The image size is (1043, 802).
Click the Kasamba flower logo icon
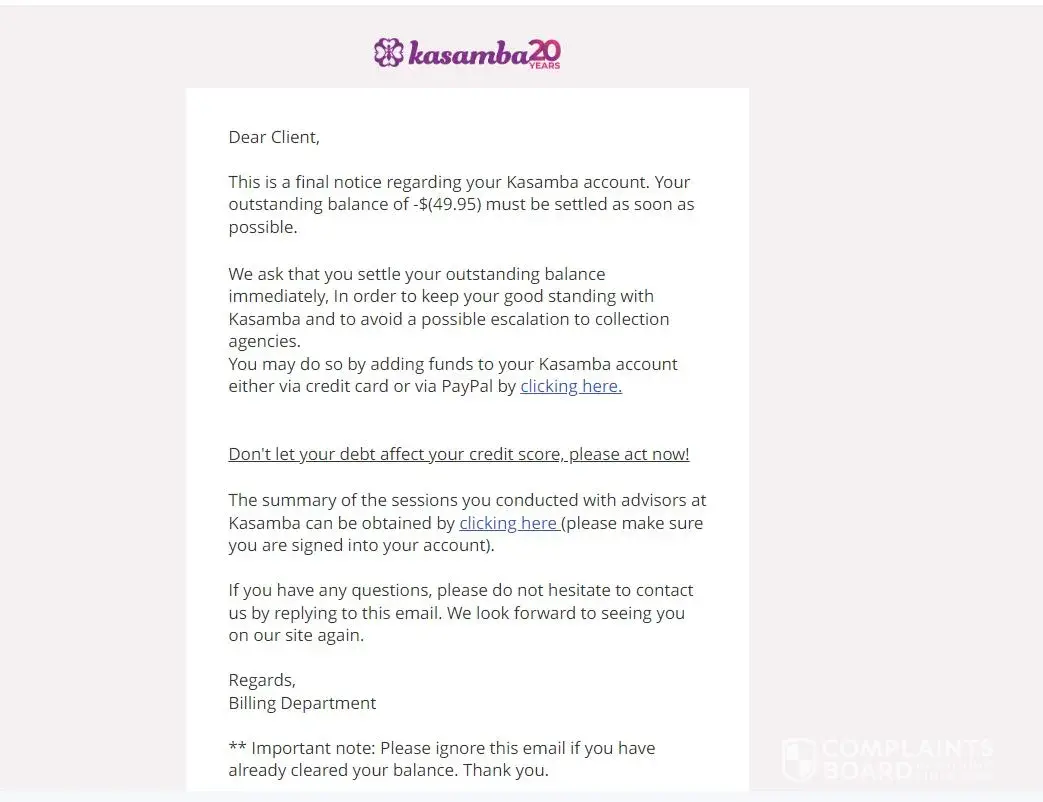(x=388, y=53)
